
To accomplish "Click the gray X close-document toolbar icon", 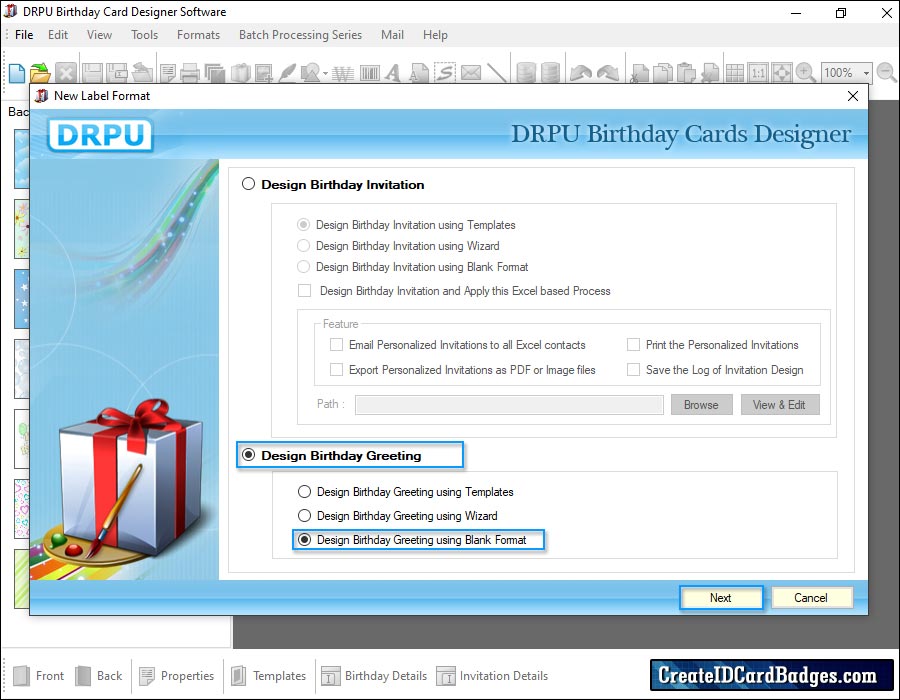I will pyautogui.click(x=66, y=73).
